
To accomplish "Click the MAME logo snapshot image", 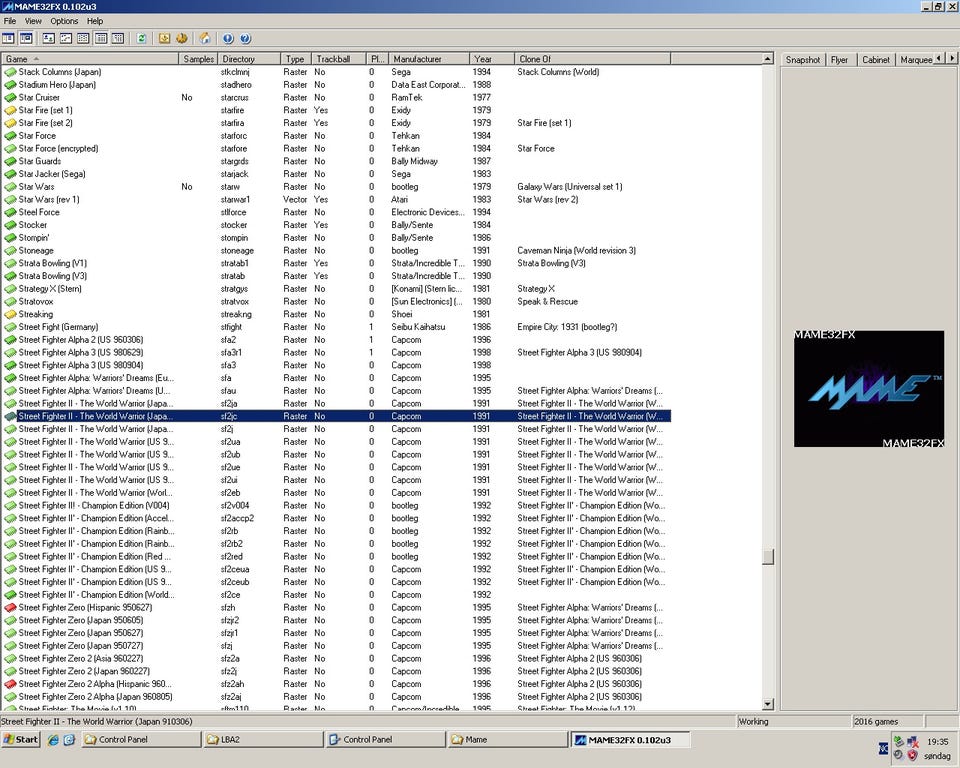I will point(869,388).
